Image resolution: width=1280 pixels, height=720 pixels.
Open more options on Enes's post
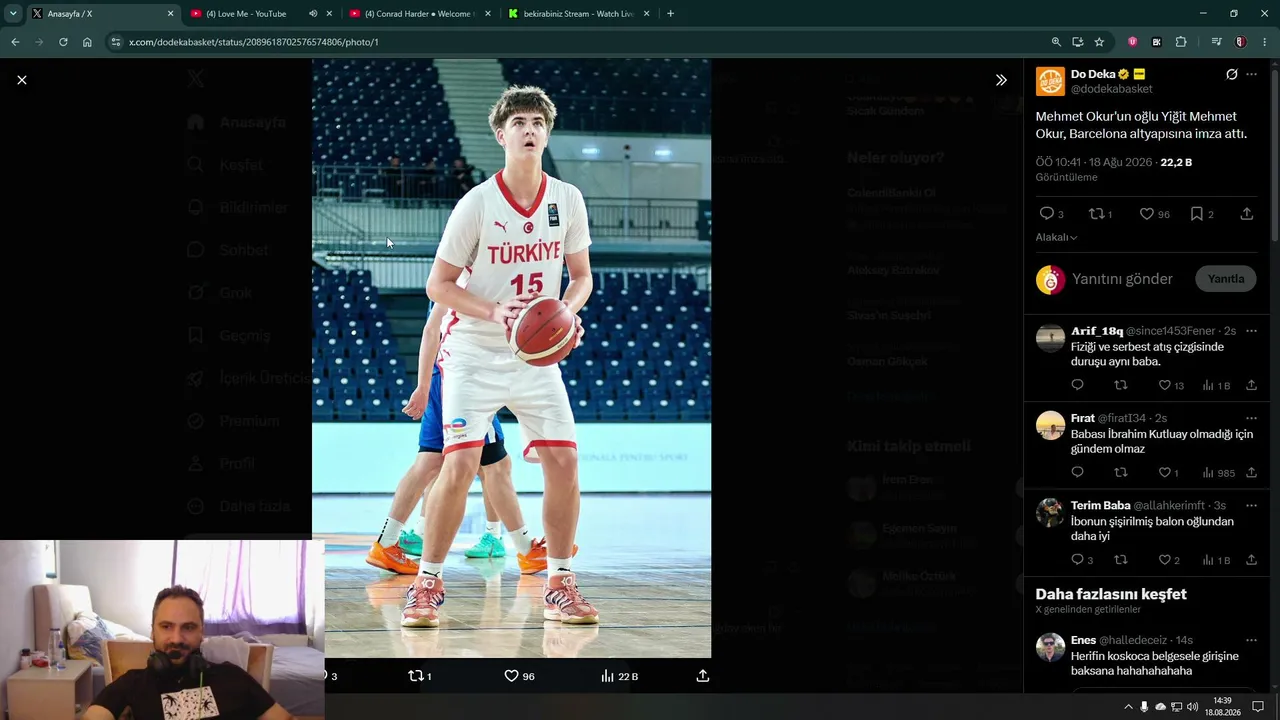coord(1251,640)
